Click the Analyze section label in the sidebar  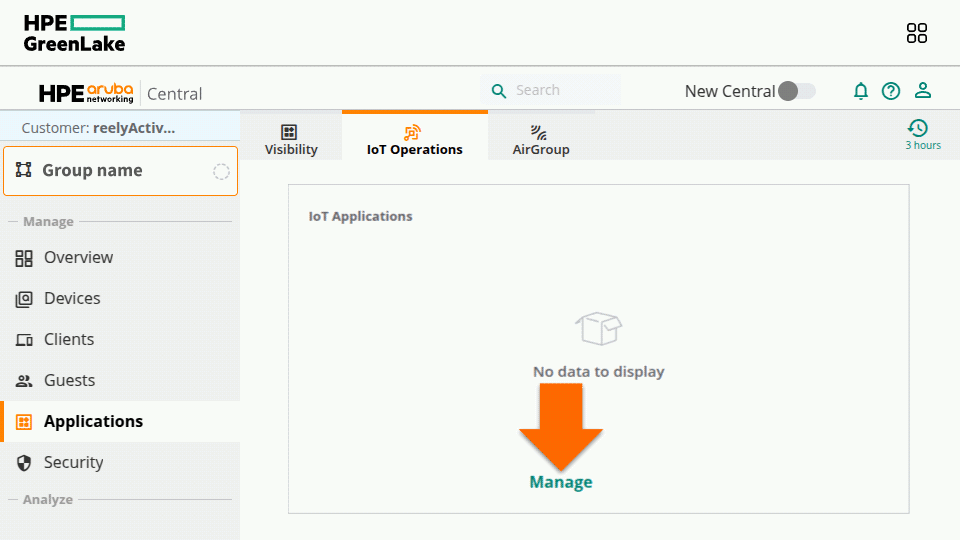pos(48,500)
